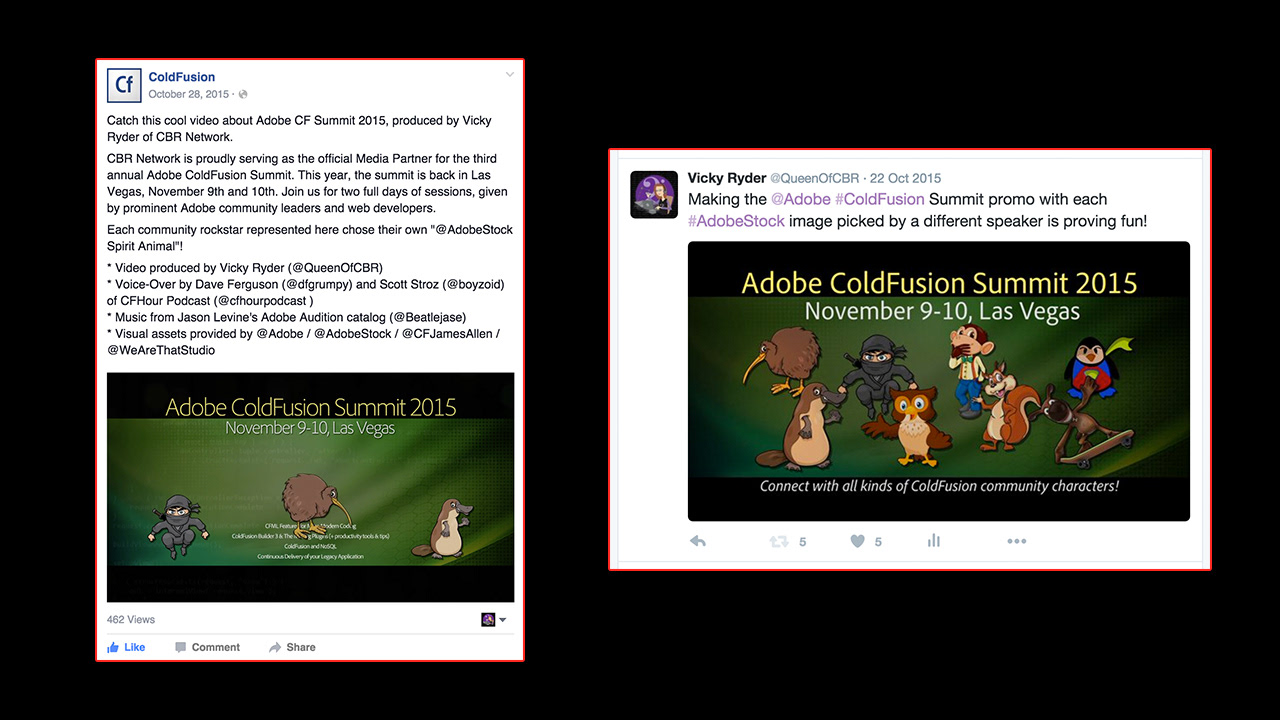Image resolution: width=1280 pixels, height=720 pixels.
Task: Open the ColdFusion page logo
Action: (125, 85)
